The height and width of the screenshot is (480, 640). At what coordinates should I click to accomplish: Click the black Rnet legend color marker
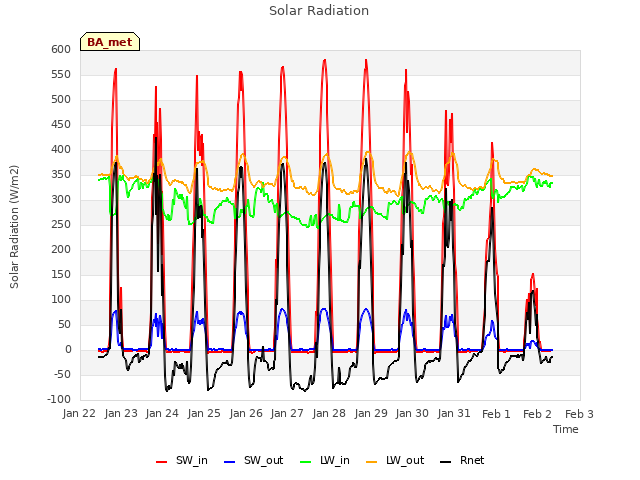click(446, 462)
